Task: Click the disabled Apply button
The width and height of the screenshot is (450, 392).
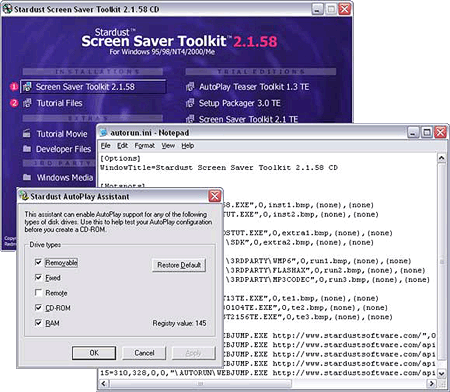Action: [x=193, y=353]
